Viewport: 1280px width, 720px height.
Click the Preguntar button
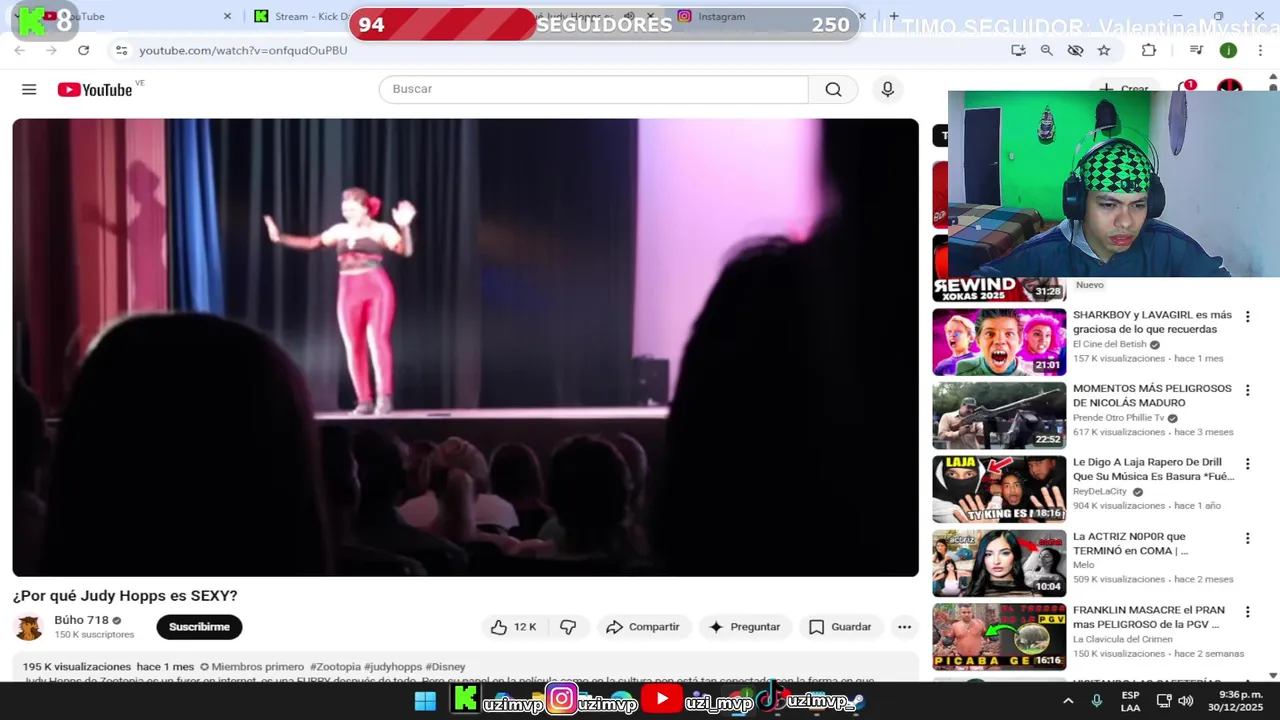pos(744,627)
